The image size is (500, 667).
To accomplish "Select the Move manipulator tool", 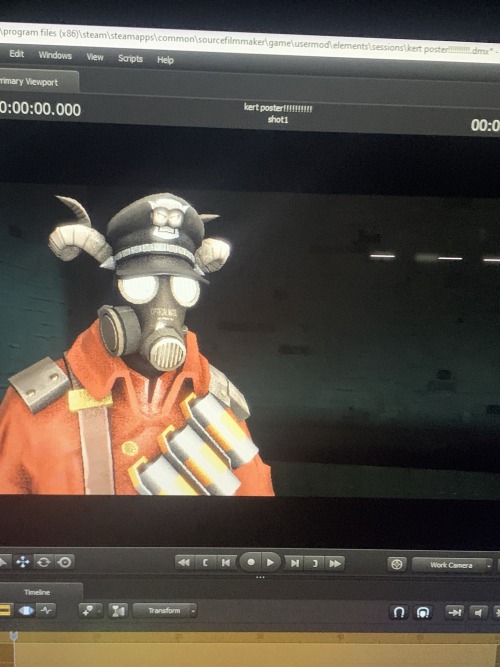I will [23, 562].
